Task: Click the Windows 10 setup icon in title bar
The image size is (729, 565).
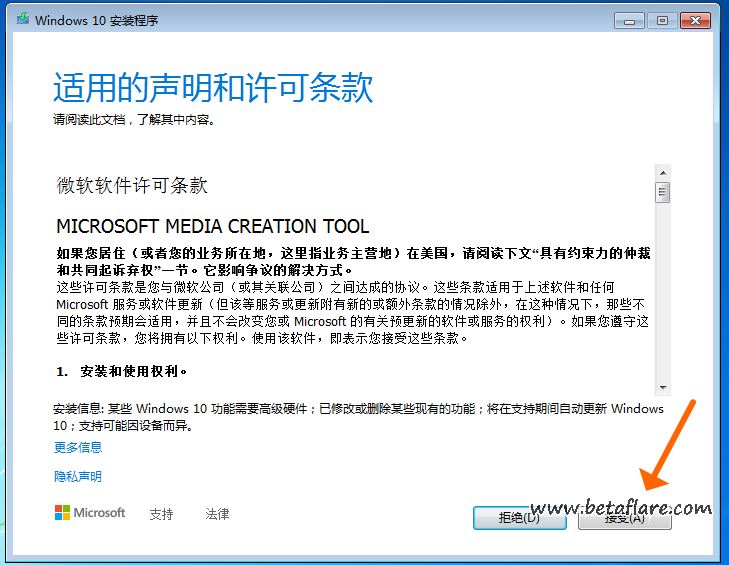Action: [x=21, y=20]
